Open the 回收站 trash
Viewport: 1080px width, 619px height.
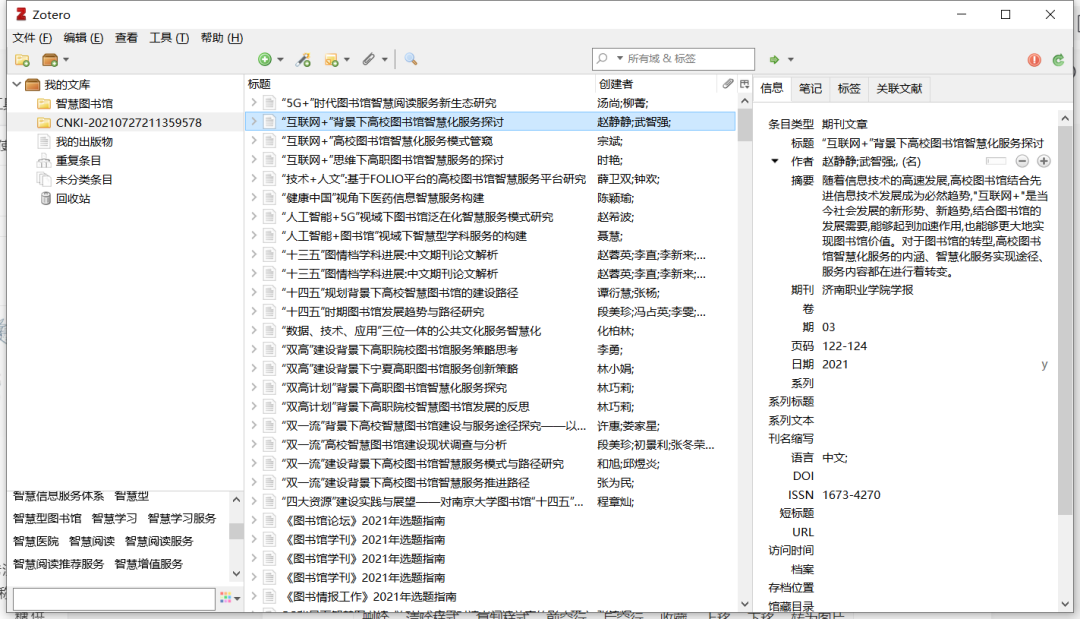tap(73, 198)
